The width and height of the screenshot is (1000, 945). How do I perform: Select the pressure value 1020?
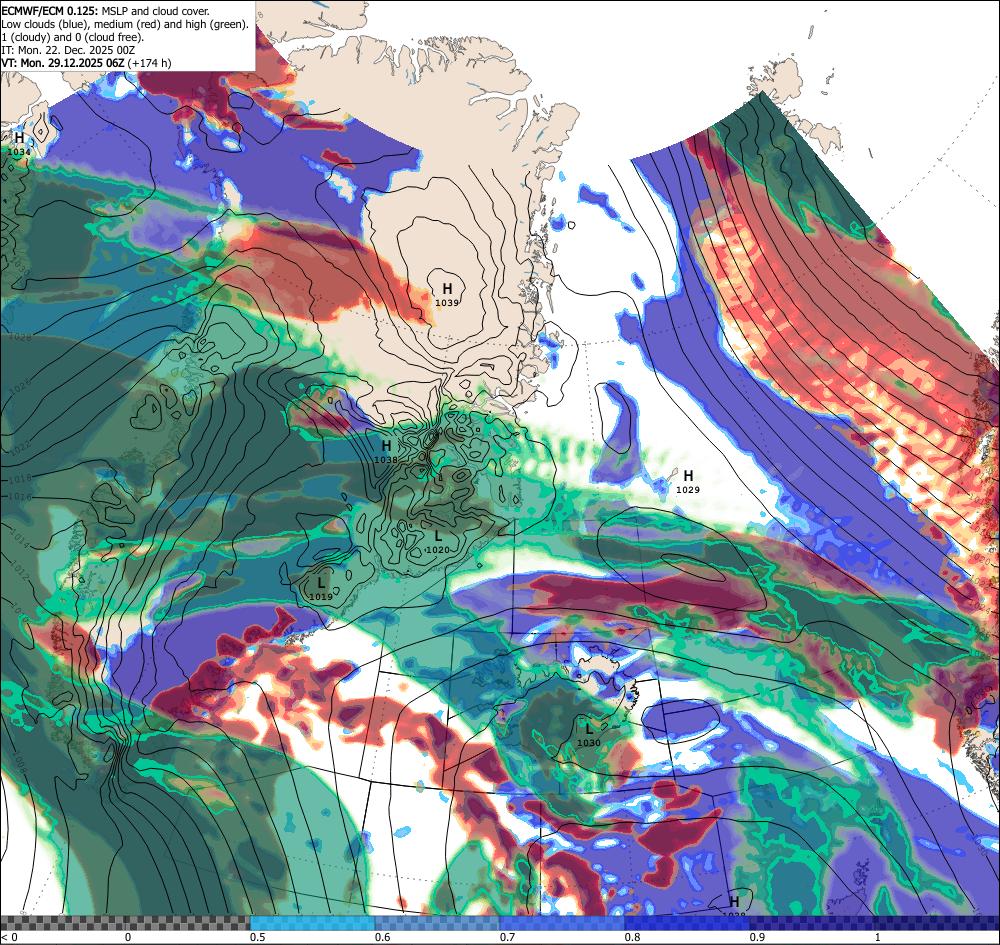click(x=438, y=550)
